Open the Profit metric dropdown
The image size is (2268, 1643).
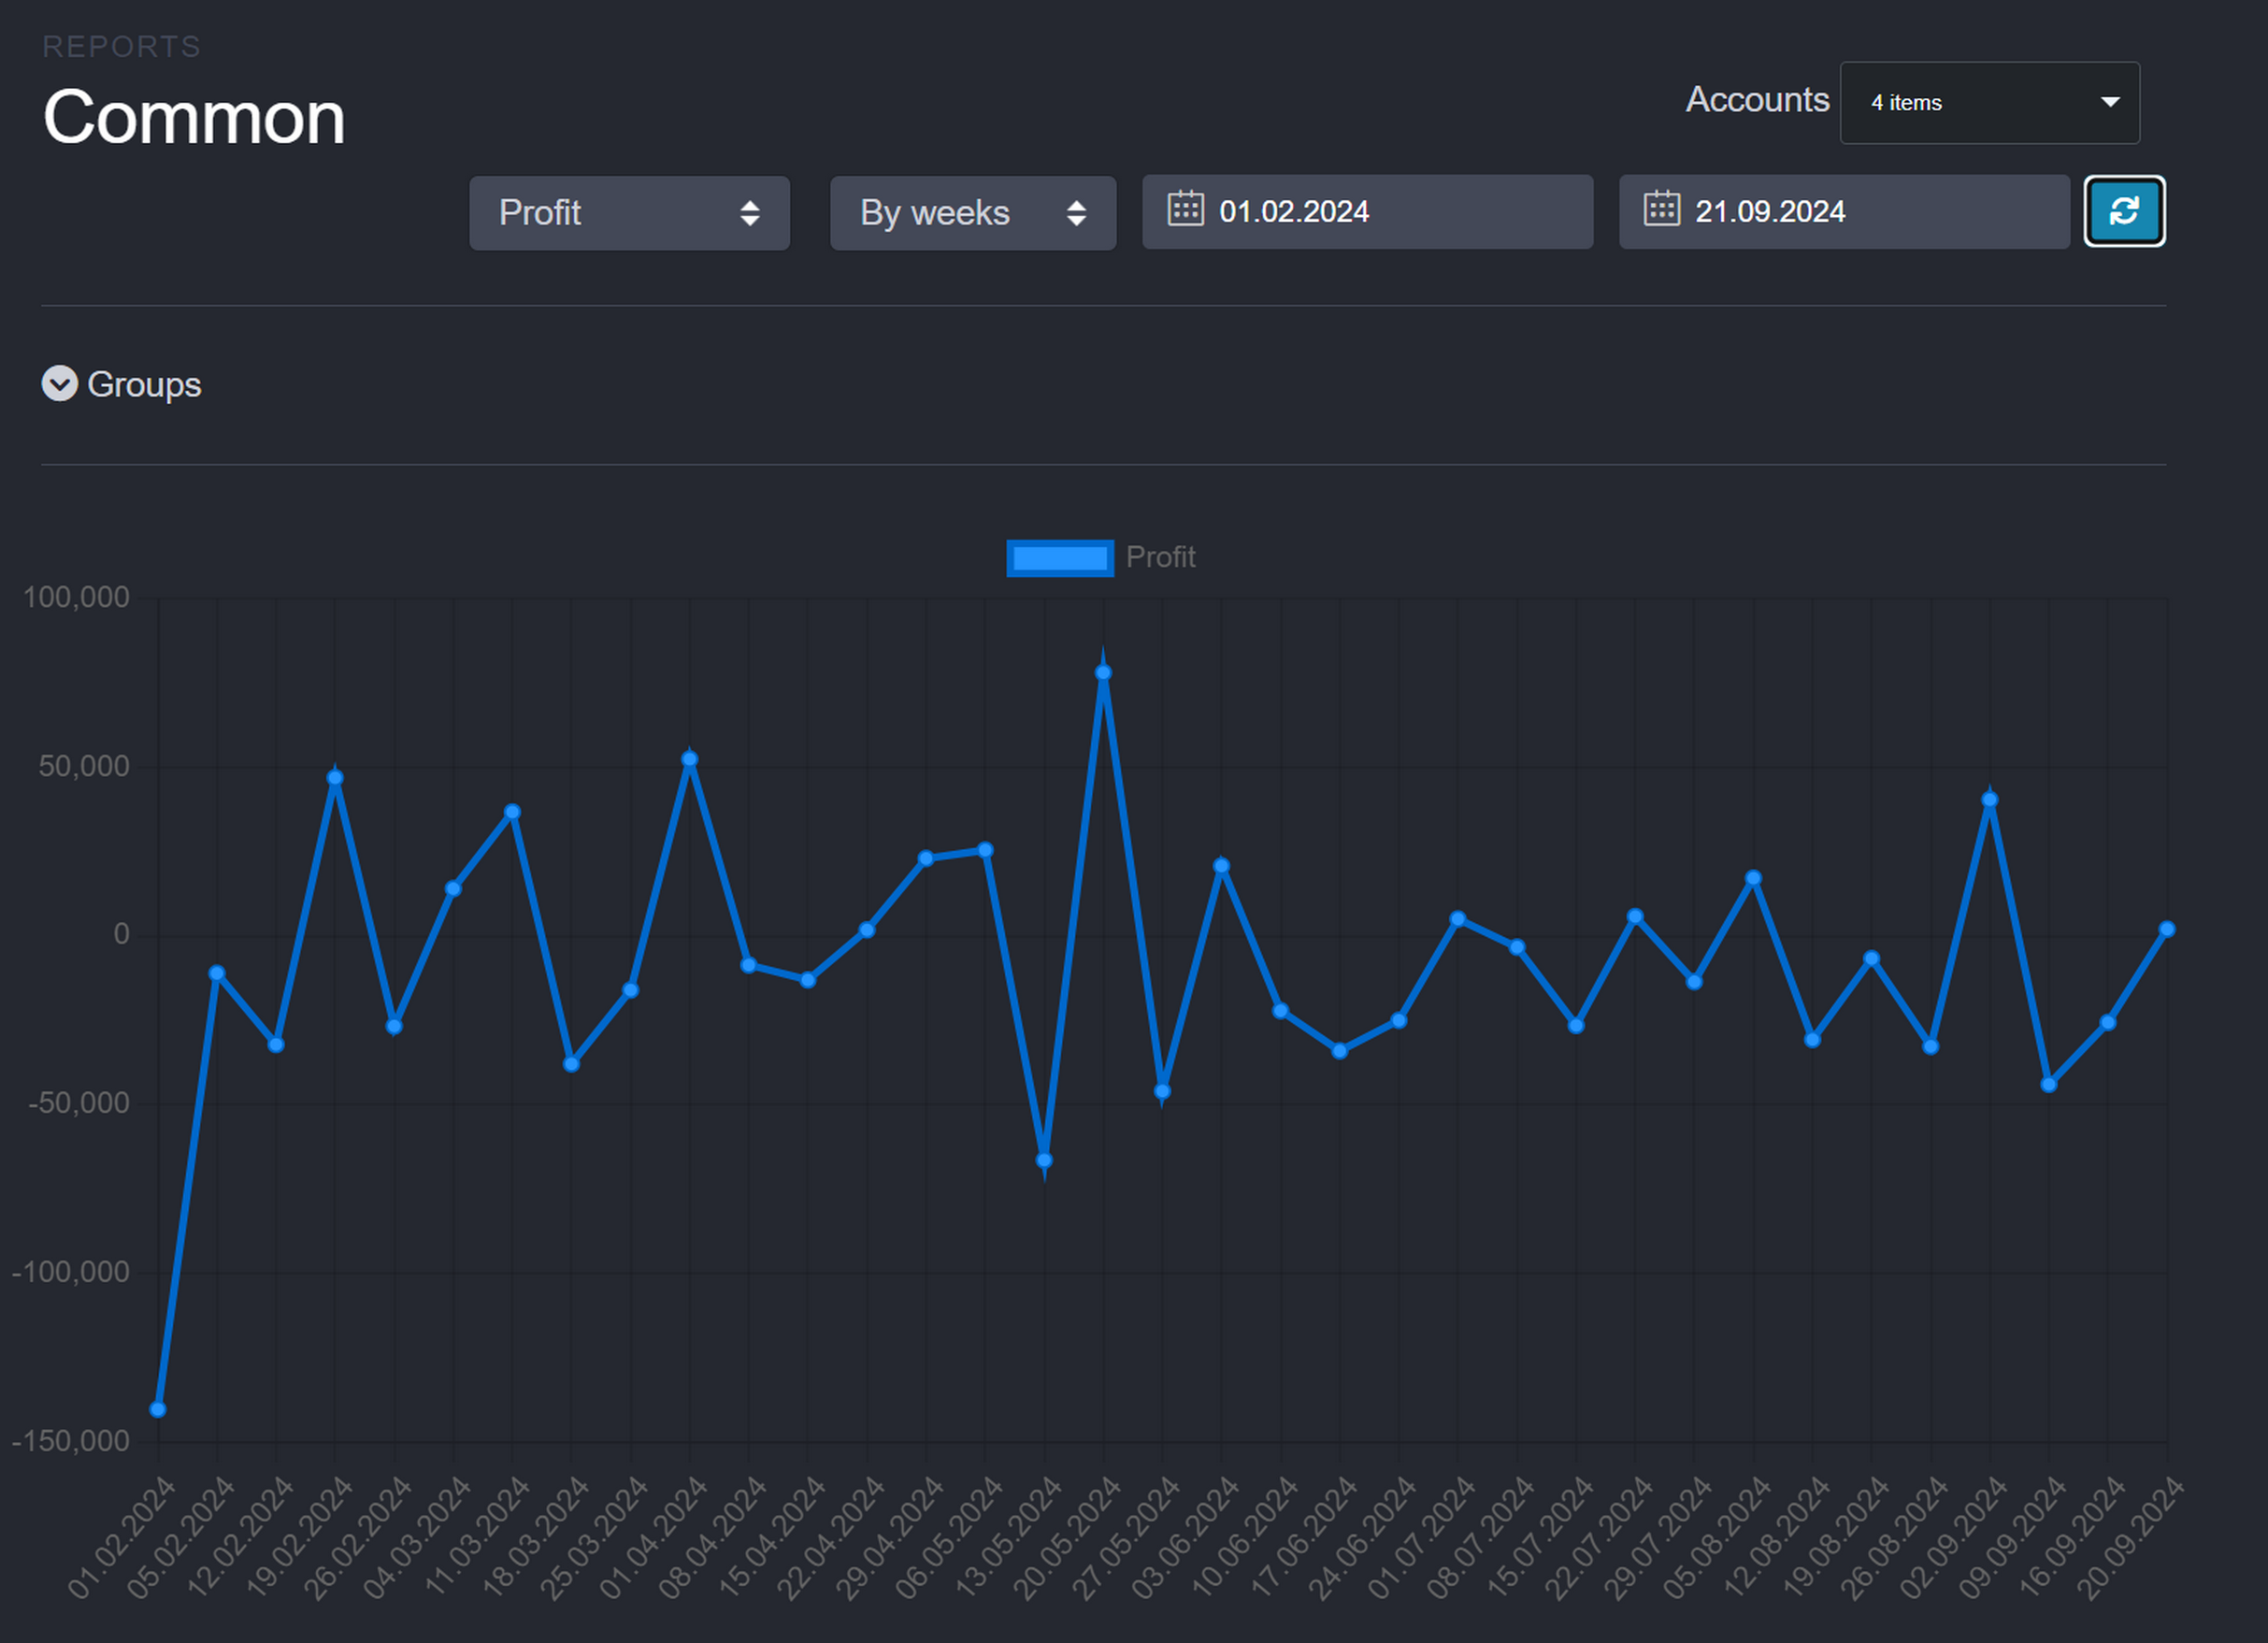(629, 213)
